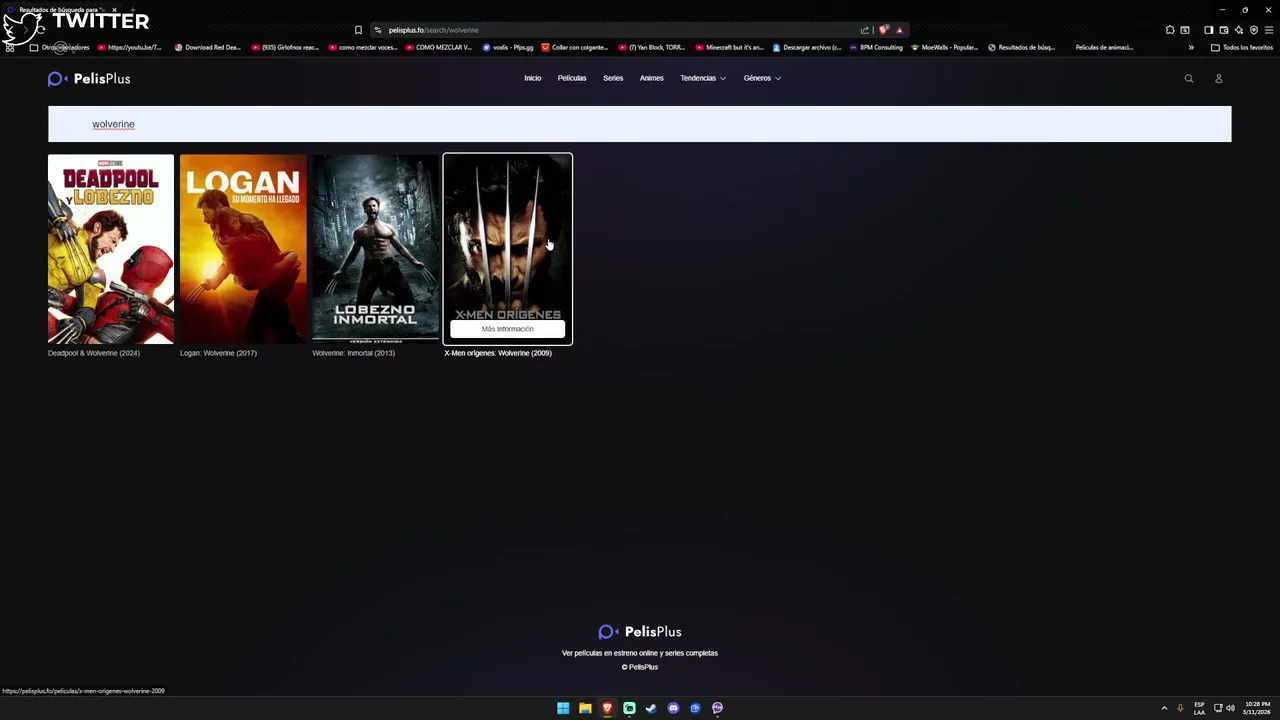This screenshot has width=1280, height=720.
Task: Open the Minecraft but it's an... bookmark
Action: pyautogui.click(x=729, y=47)
